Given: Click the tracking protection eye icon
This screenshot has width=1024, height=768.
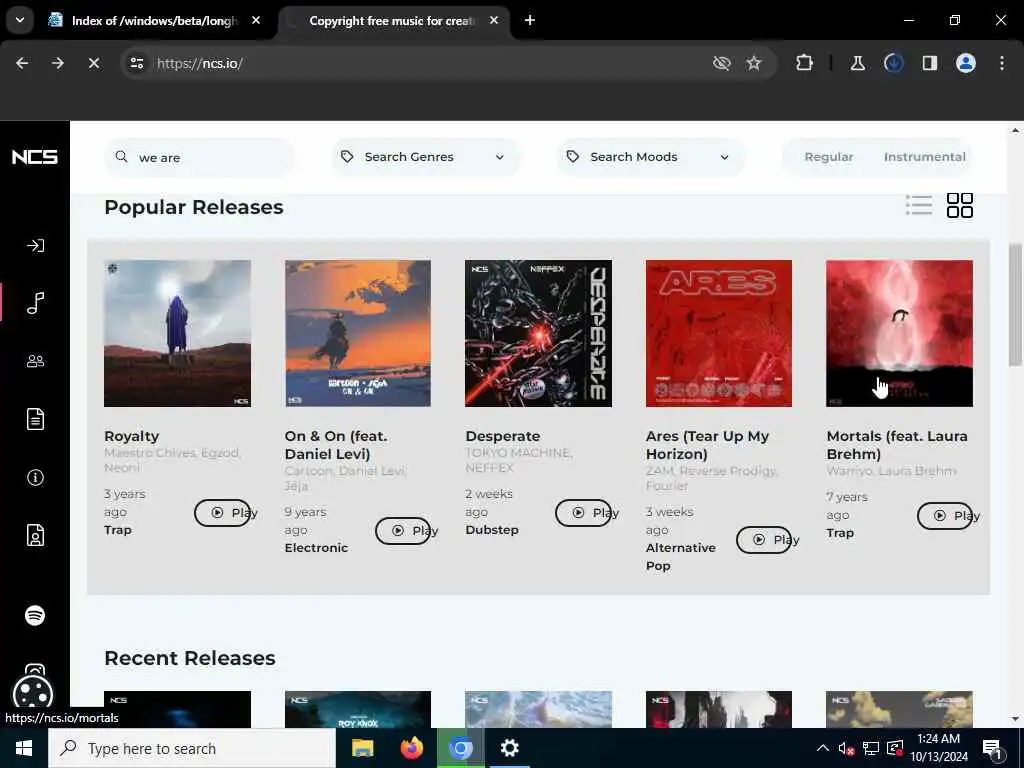Looking at the screenshot, I should point(721,63).
